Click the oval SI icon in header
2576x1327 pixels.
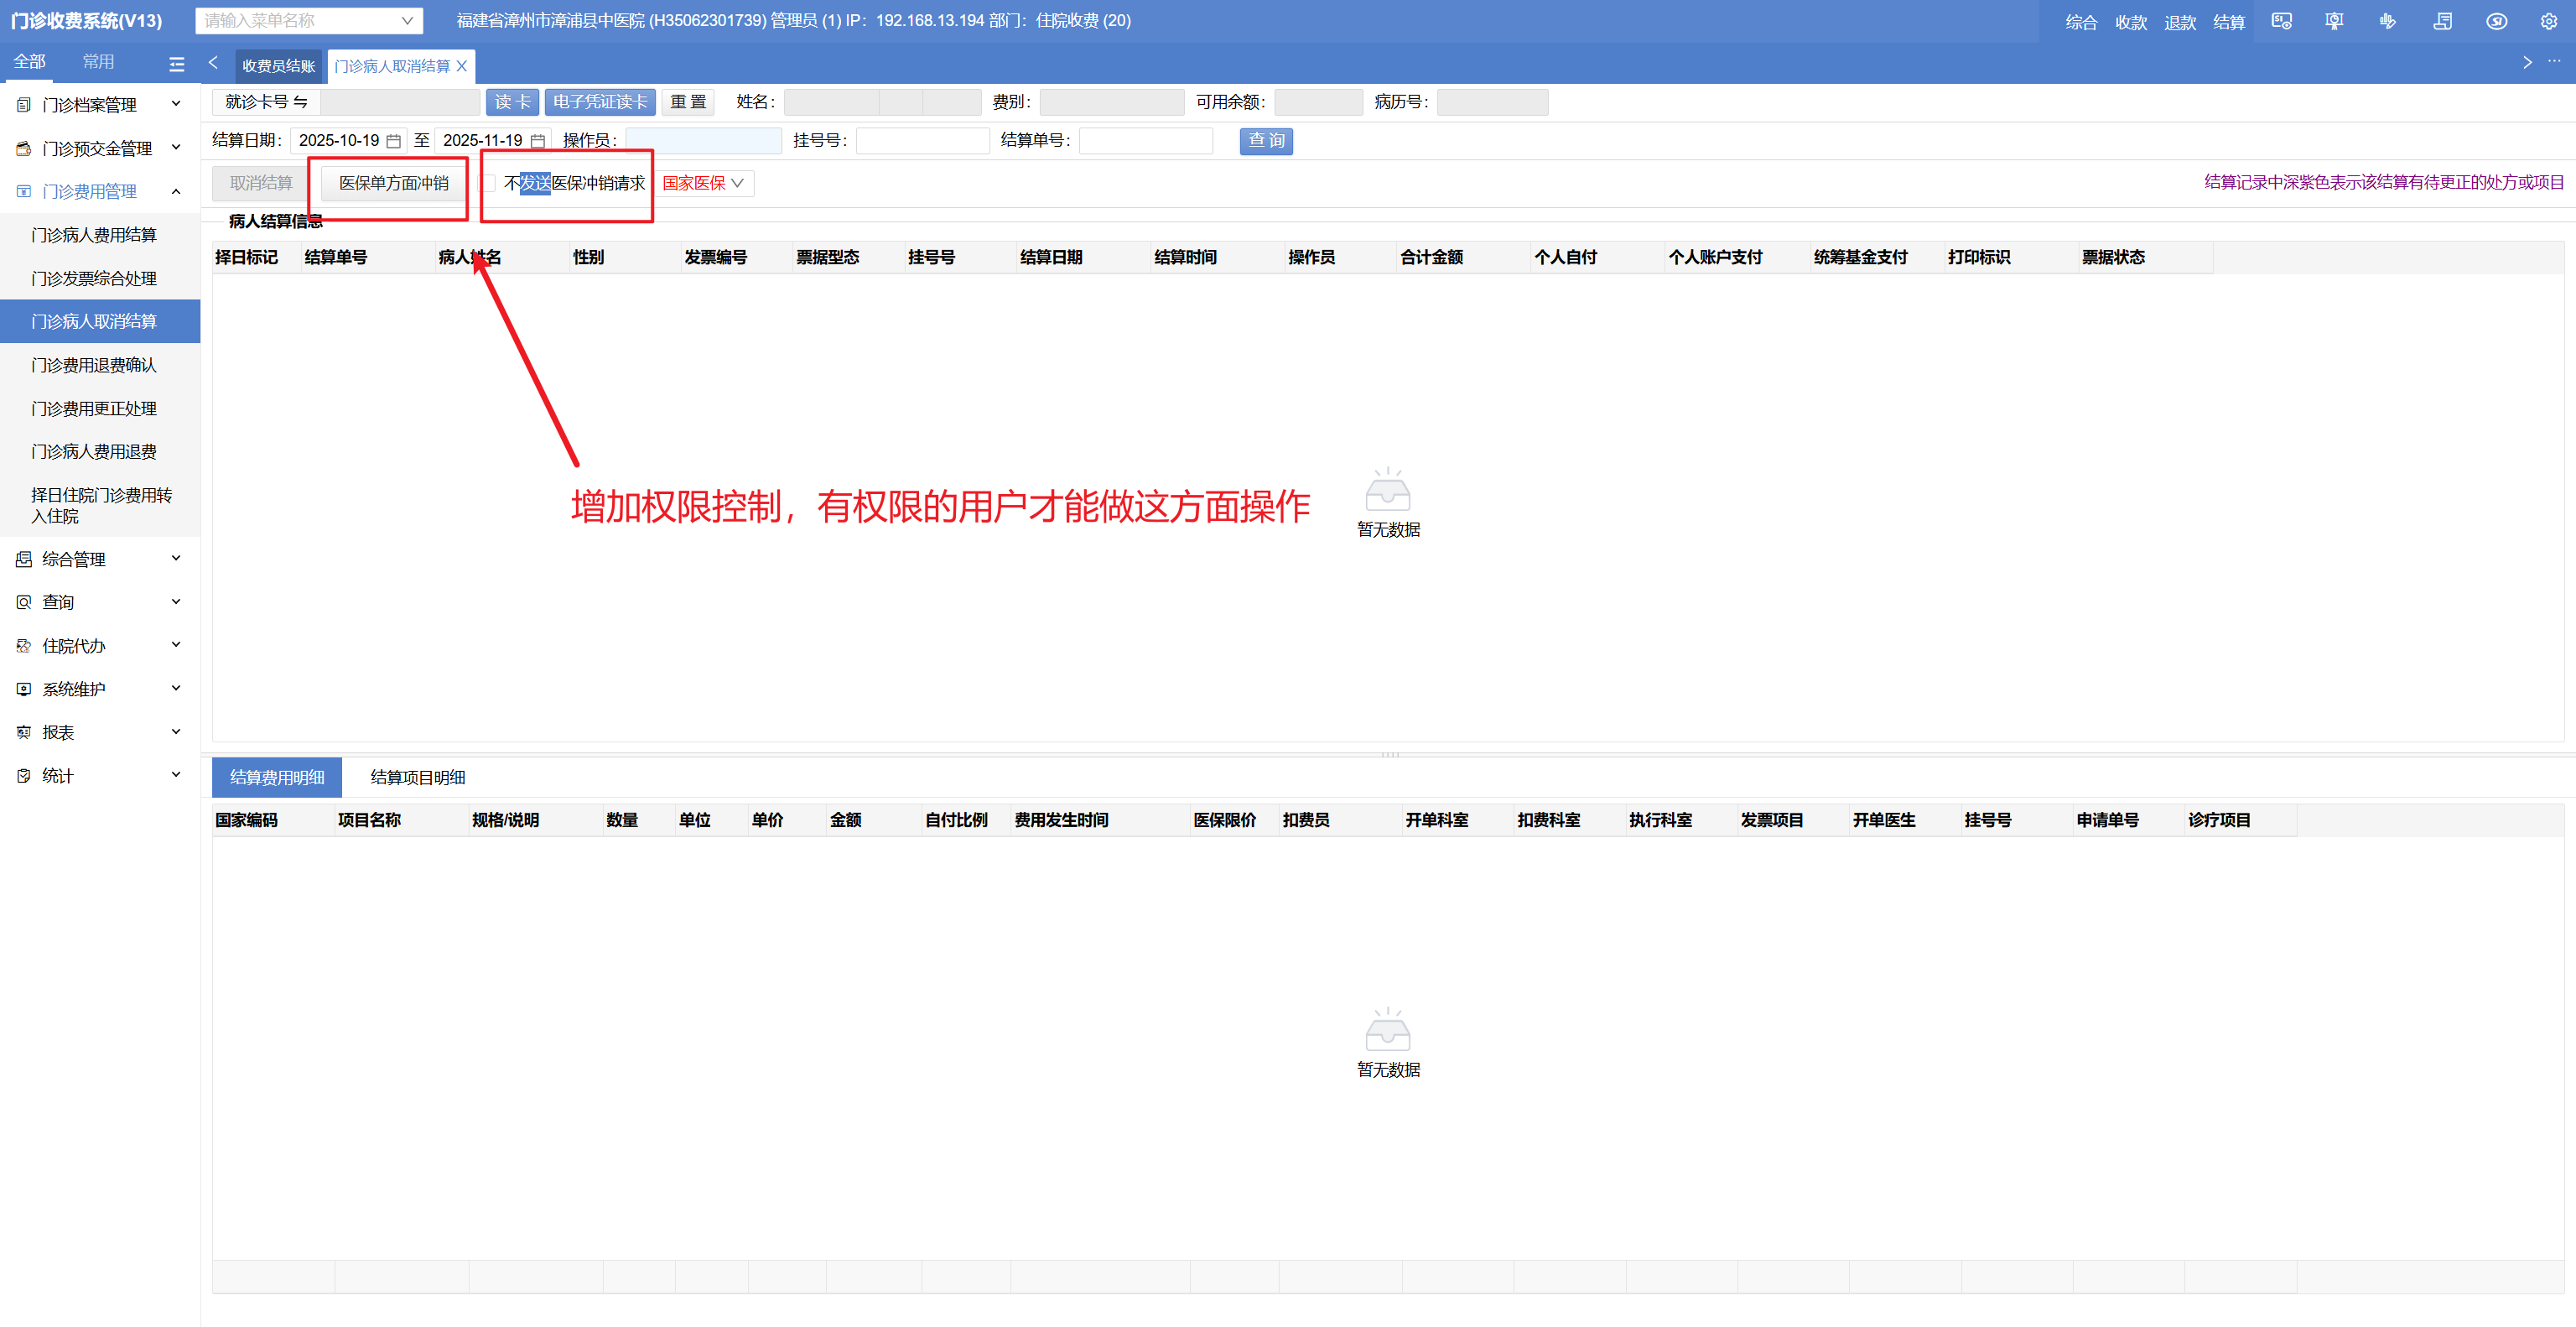click(2496, 21)
